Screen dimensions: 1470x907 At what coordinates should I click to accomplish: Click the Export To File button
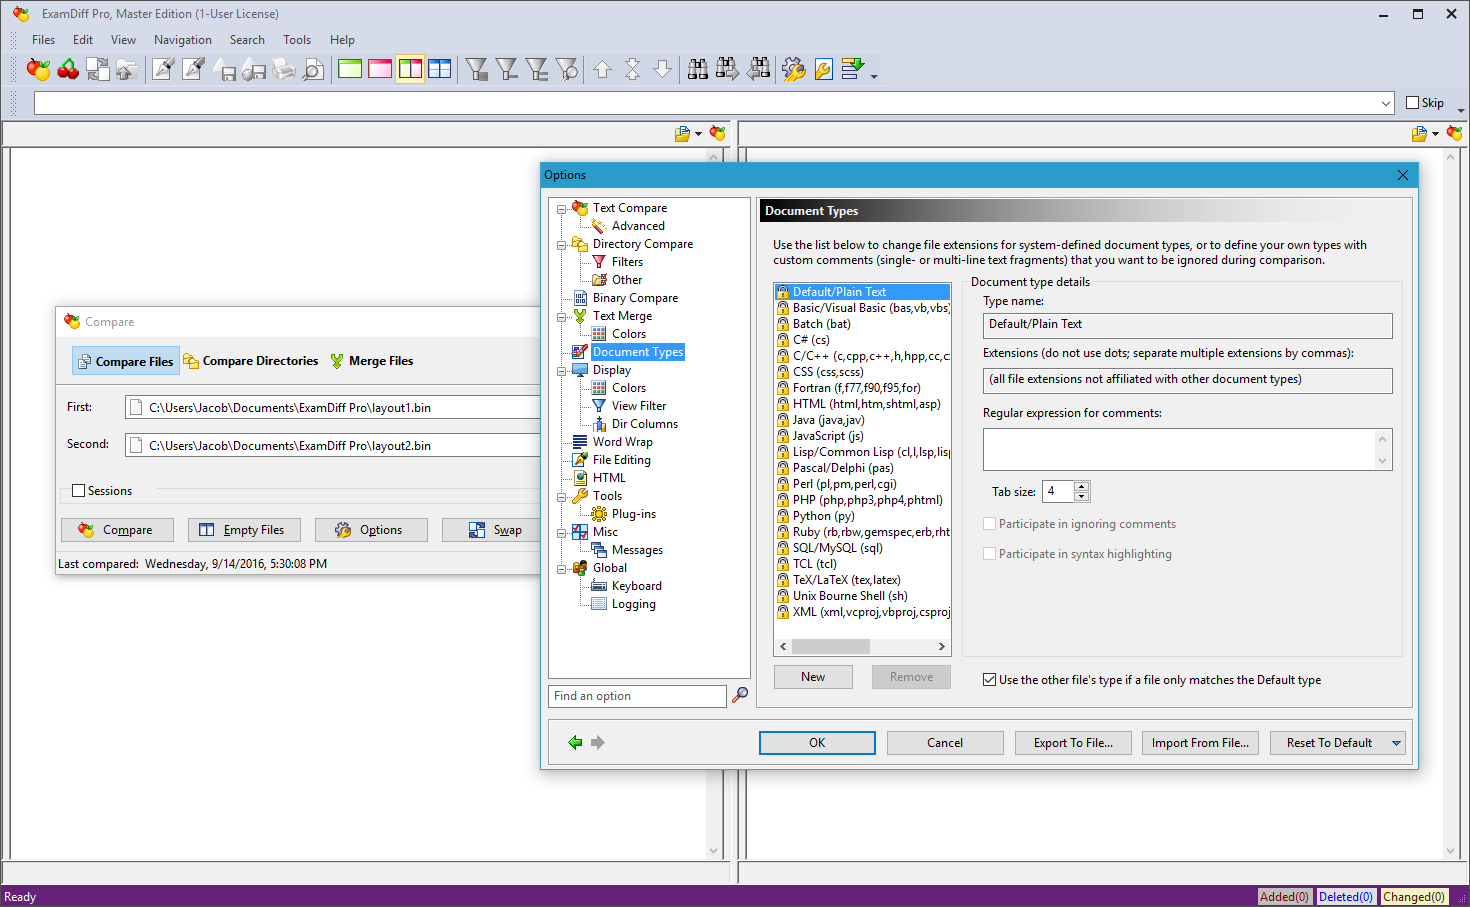(1073, 743)
